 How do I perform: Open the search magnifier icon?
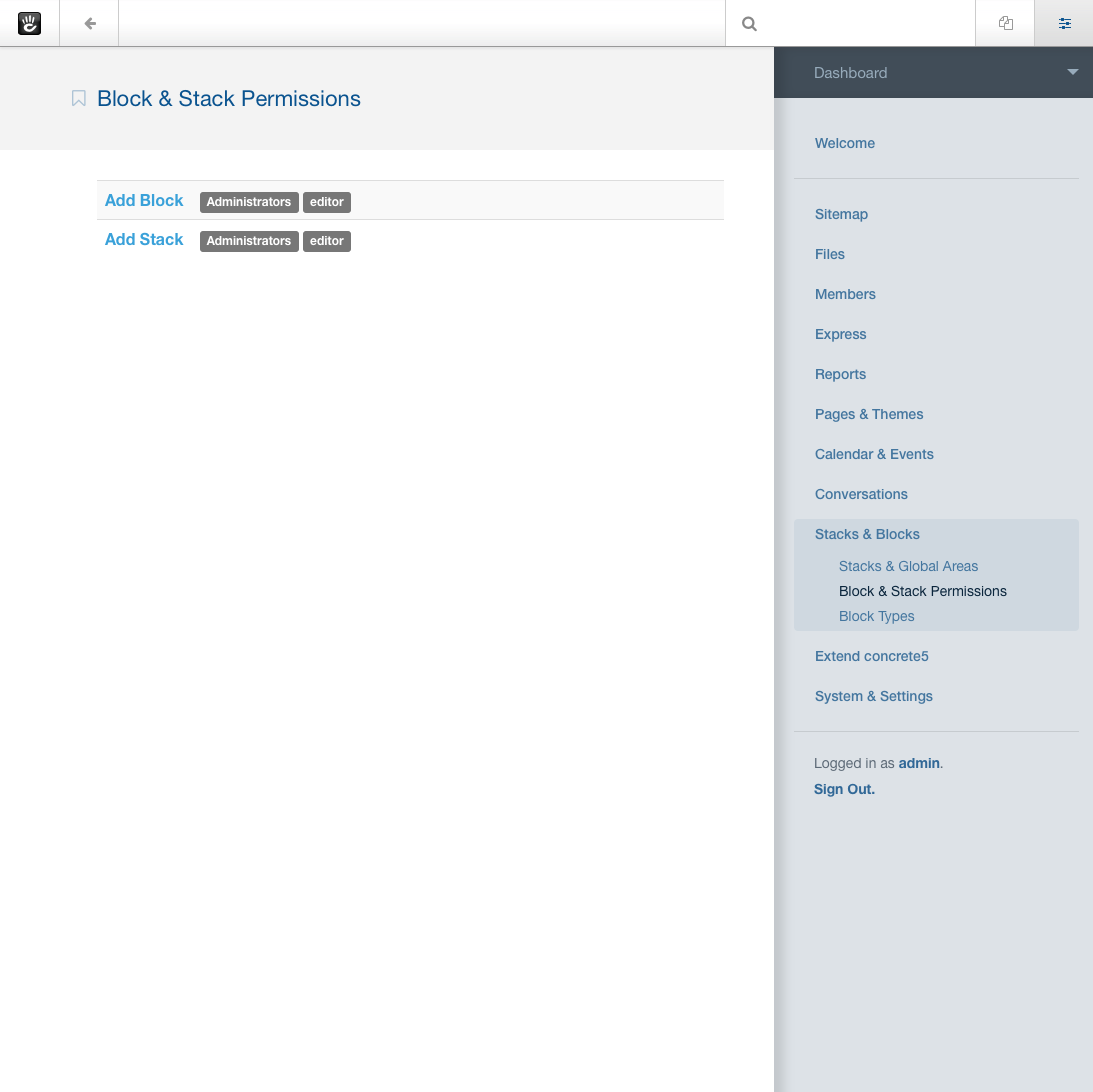[749, 23]
